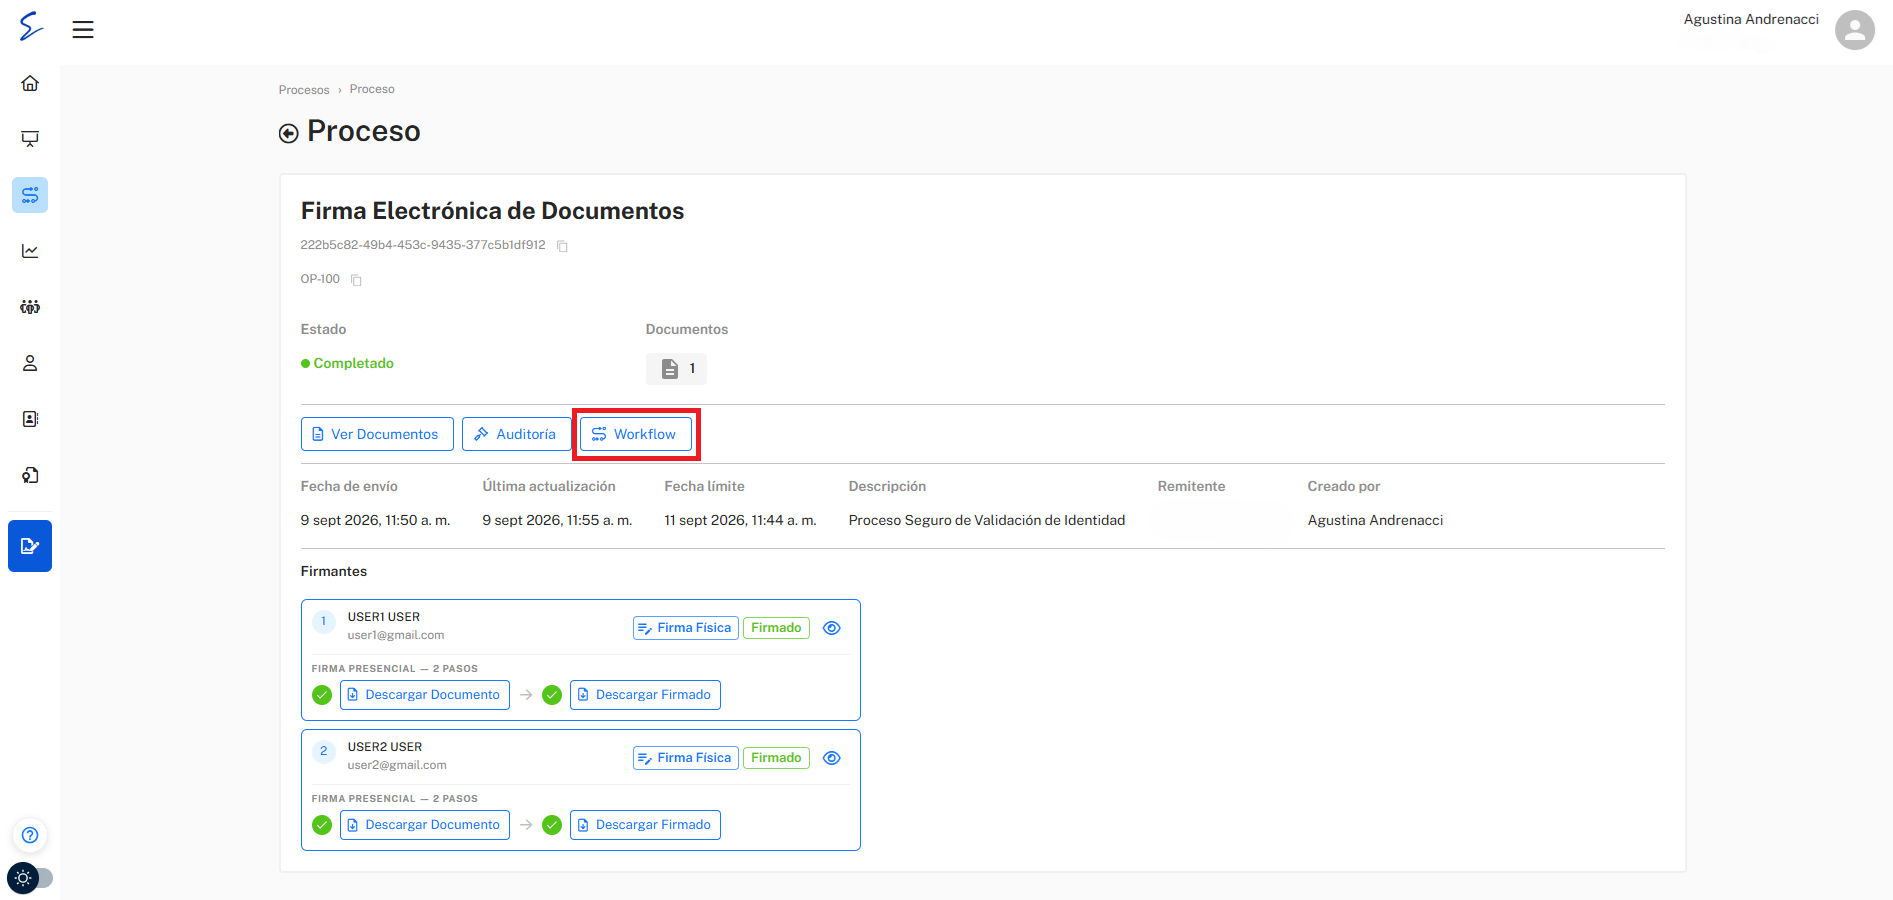Click Firma Física tag for USER2
Screen dimensions: 1893x900
[x=686, y=758]
